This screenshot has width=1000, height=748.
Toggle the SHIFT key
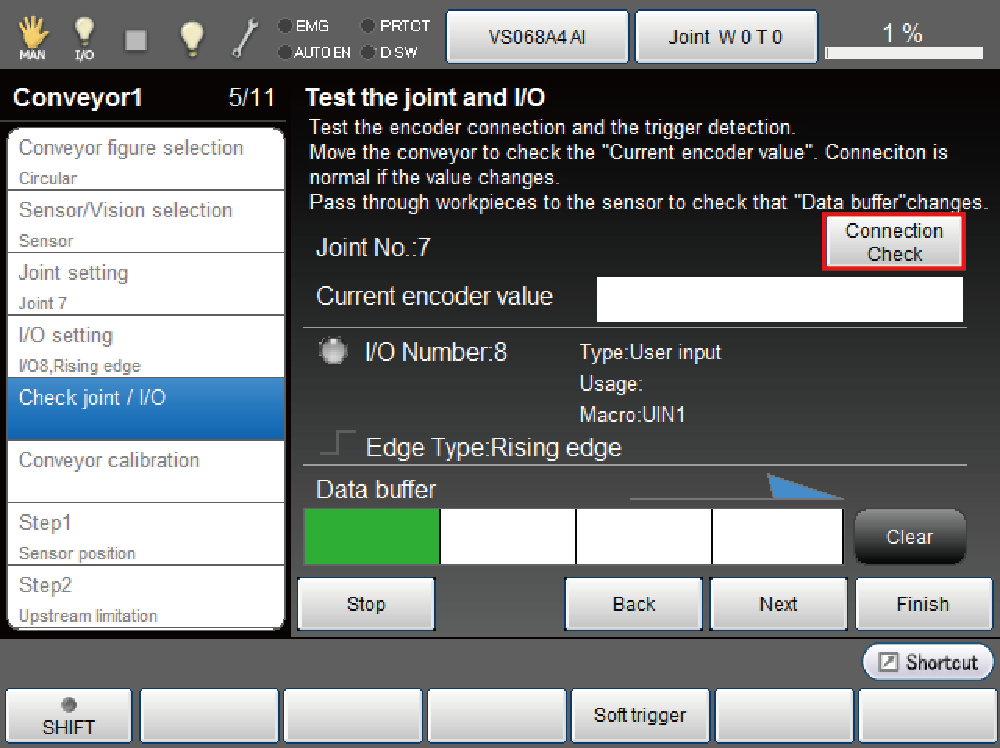(68, 717)
